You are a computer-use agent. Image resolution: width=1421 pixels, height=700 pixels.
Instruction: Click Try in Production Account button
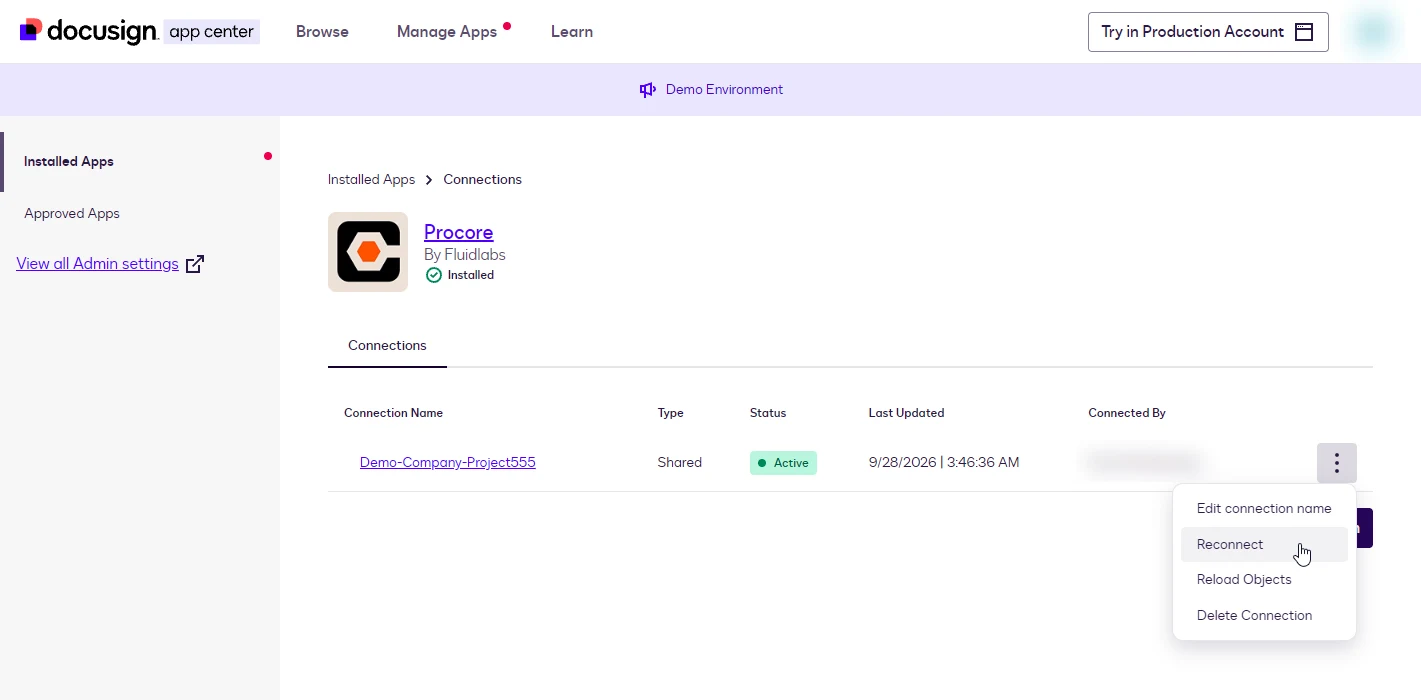click(x=1208, y=32)
